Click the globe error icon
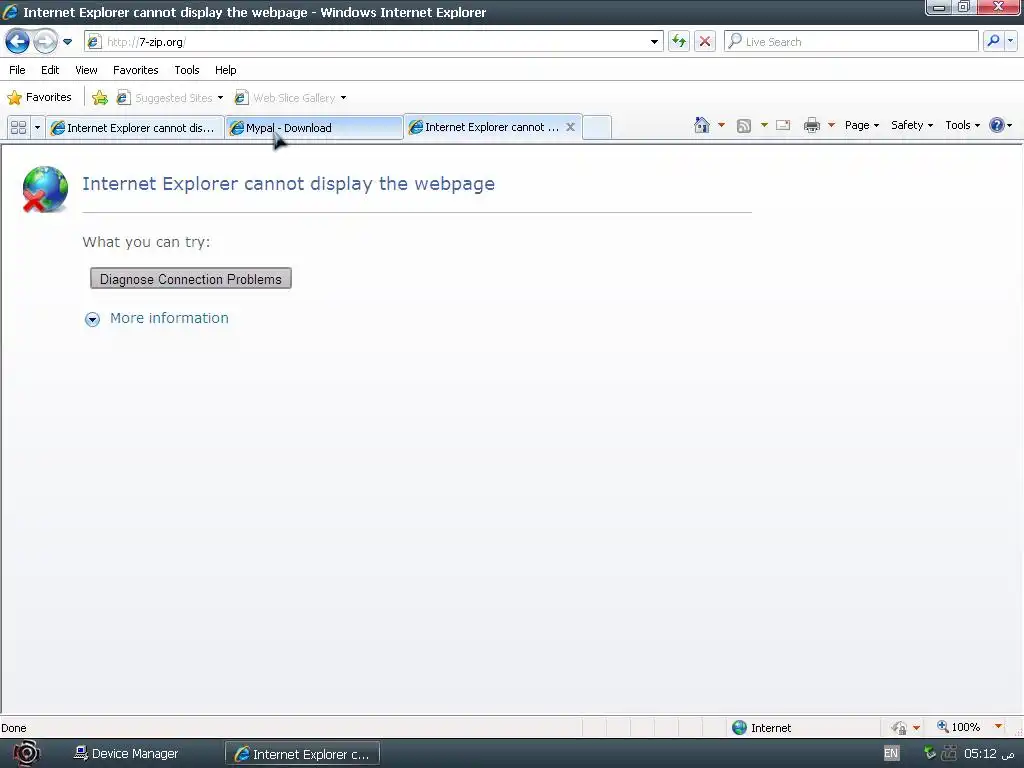Image resolution: width=1024 pixels, height=768 pixels. tap(45, 189)
